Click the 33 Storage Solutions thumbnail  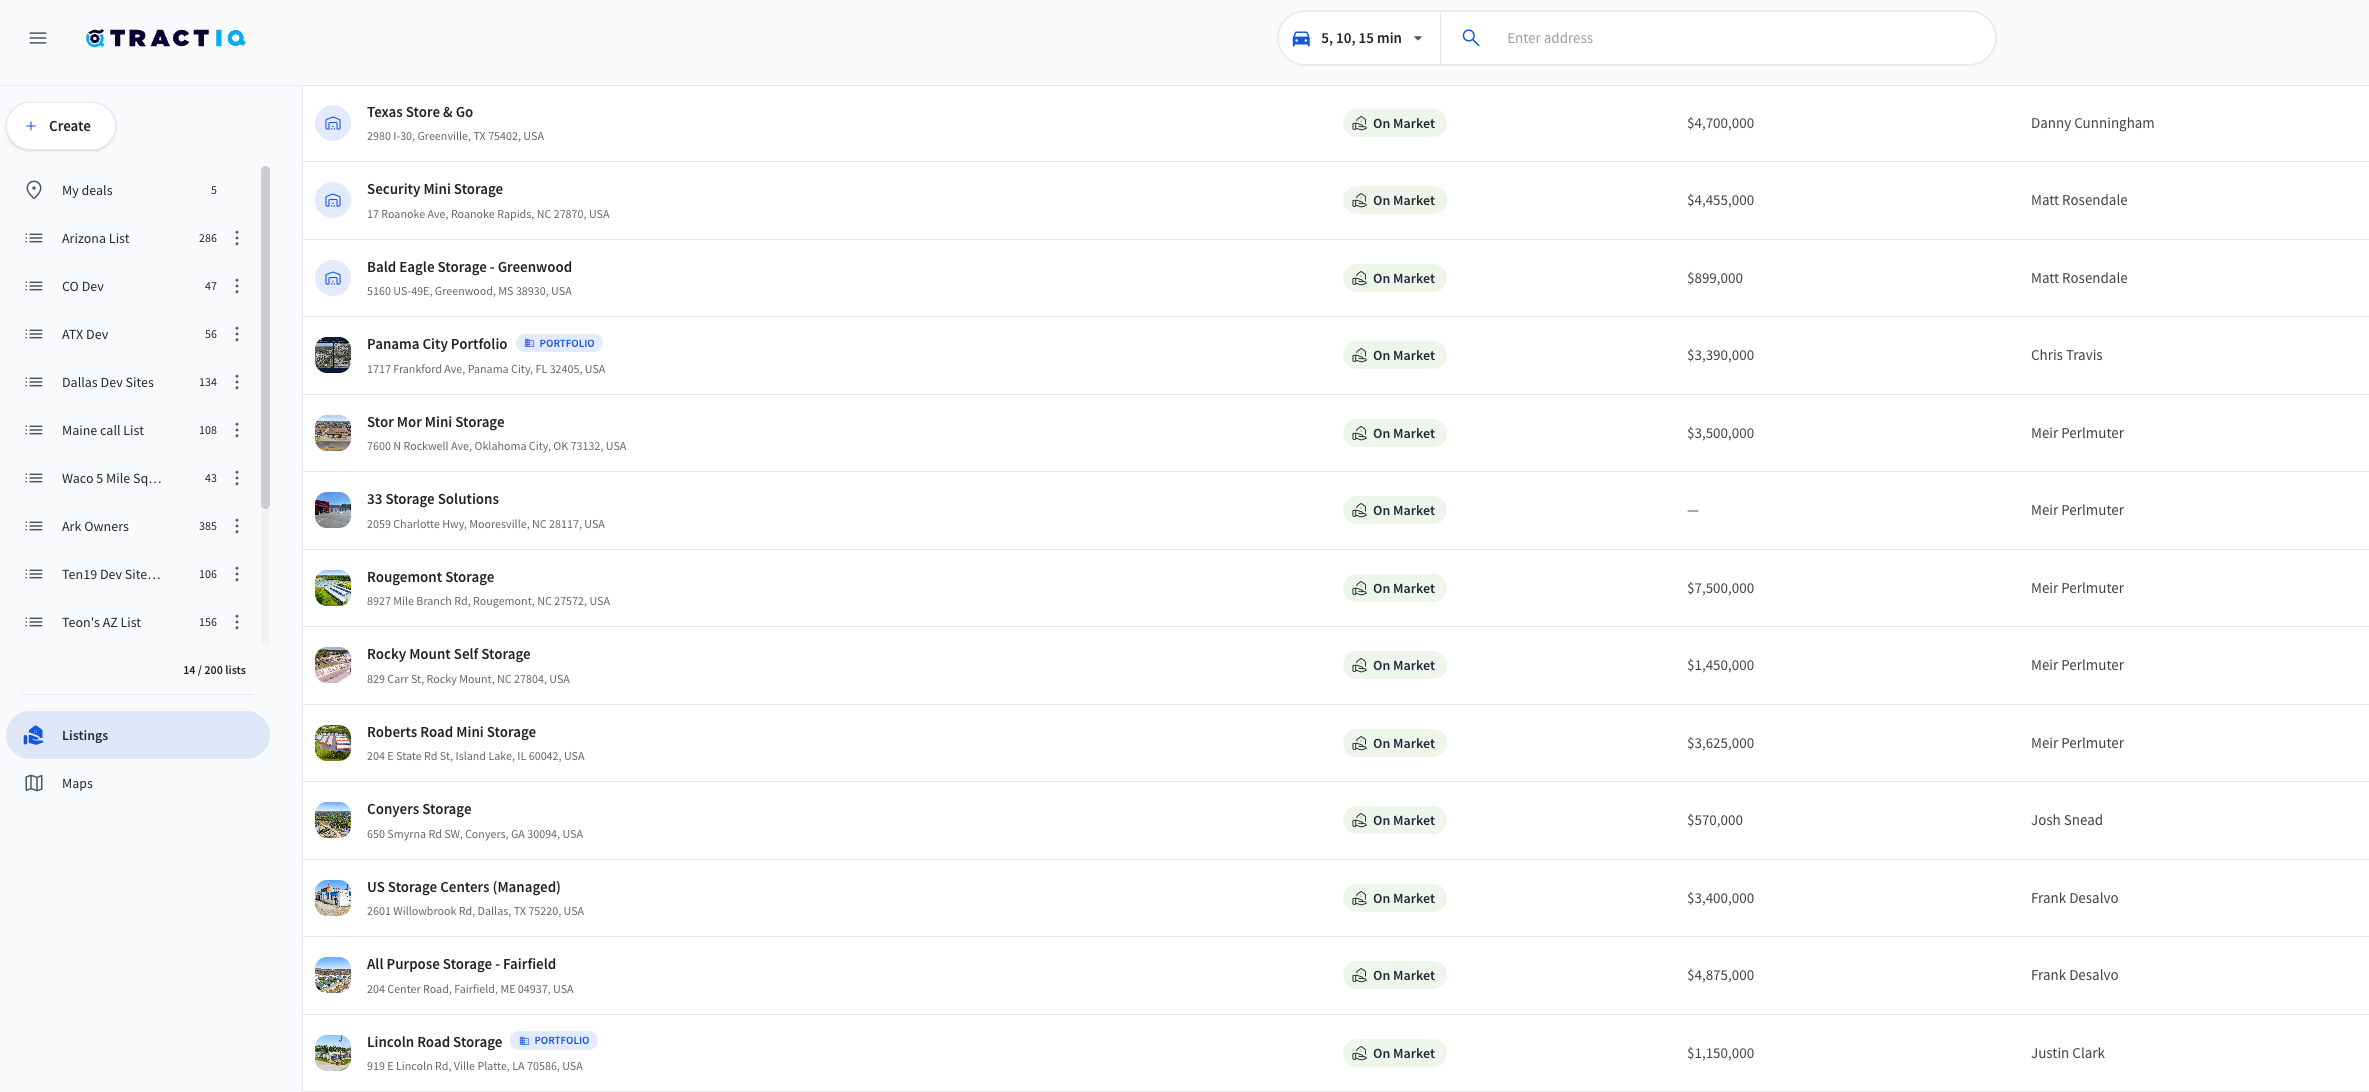point(333,510)
